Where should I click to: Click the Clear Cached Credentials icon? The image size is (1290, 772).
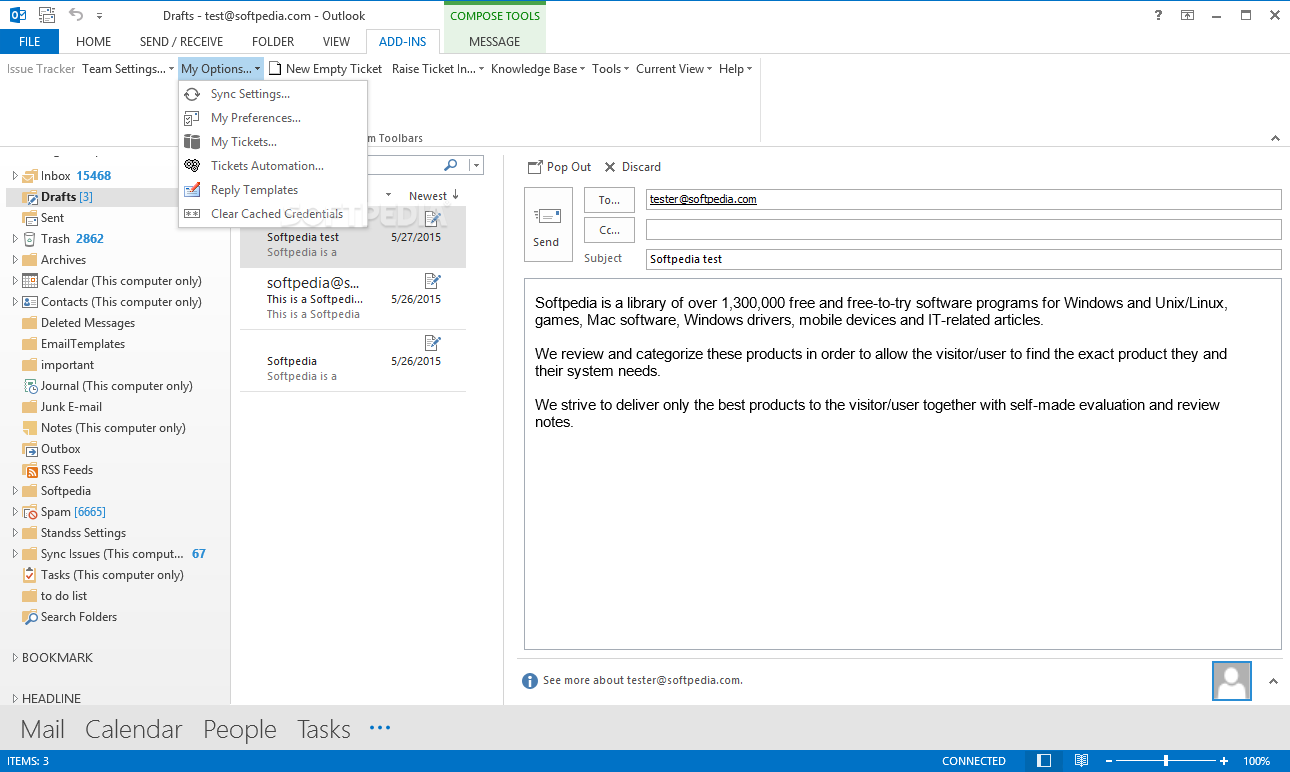(192, 214)
